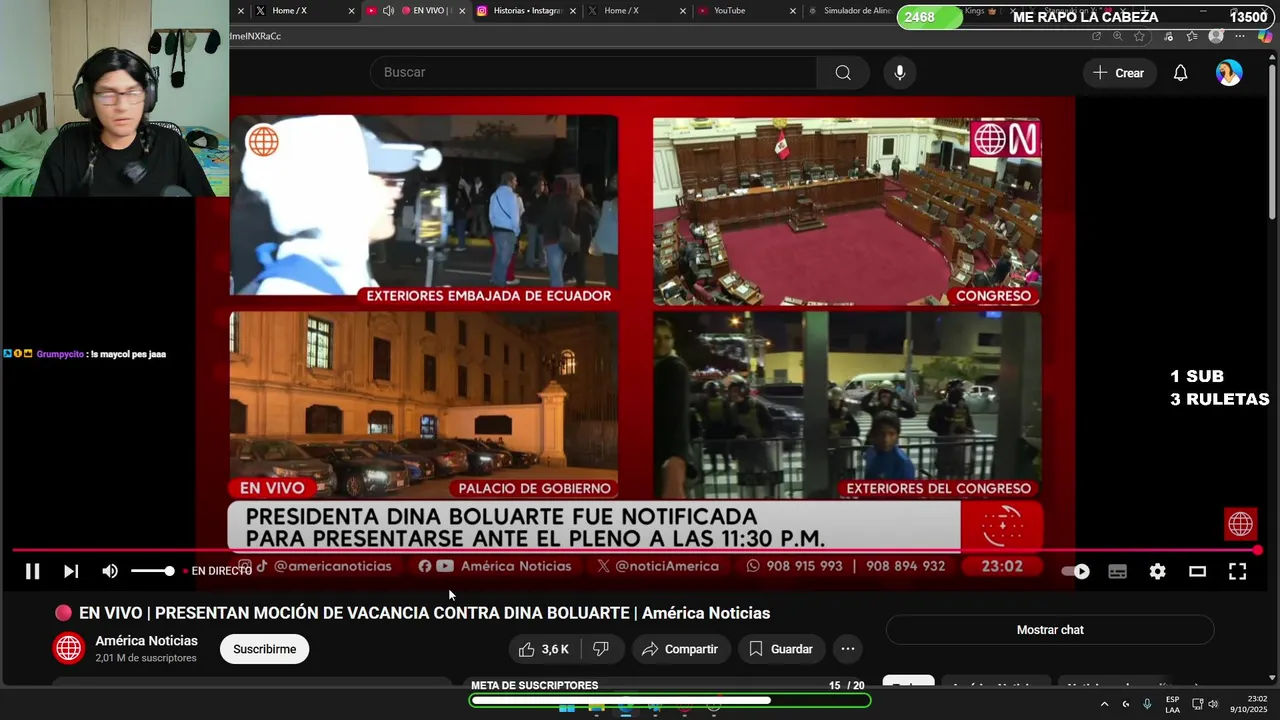Close the YouTube tab
This screenshot has width=1280, height=720.
tap(793, 11)
